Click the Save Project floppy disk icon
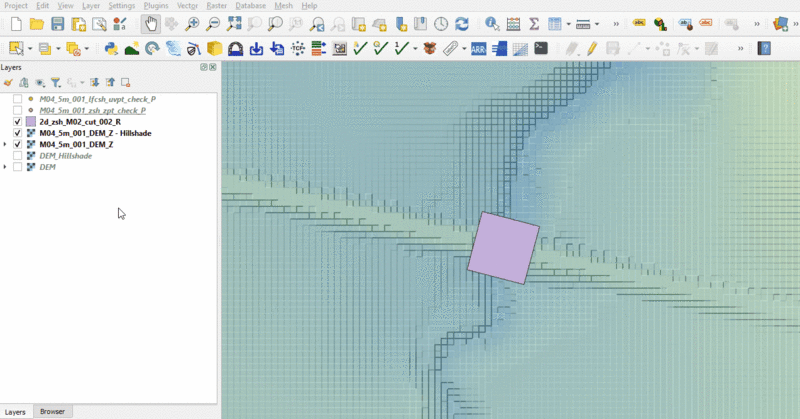Viewport: 800px width, 419px height. 58,23
